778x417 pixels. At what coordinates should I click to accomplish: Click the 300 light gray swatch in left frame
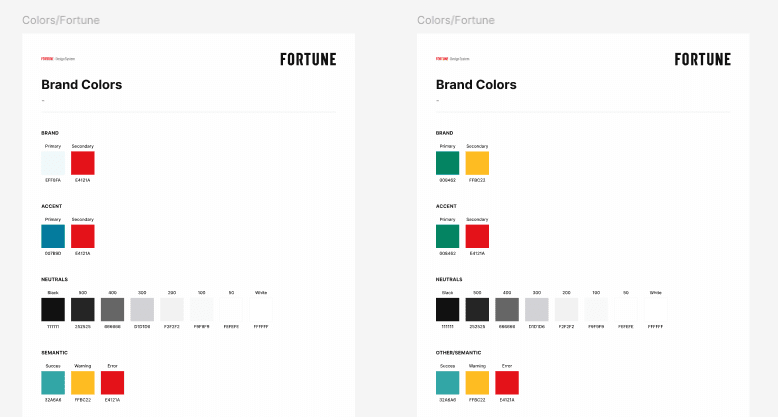click(x=142, y=309)
